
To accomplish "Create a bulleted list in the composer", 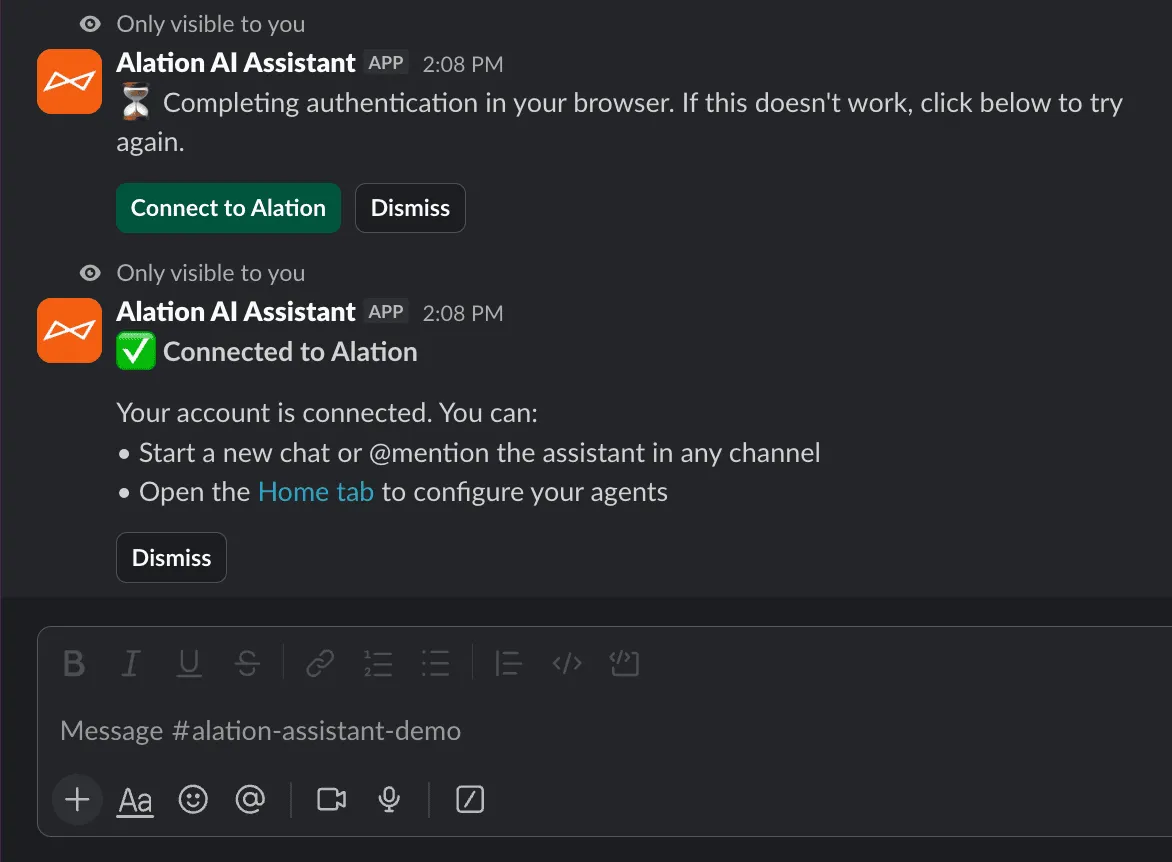I will click(x=436, y=664).
